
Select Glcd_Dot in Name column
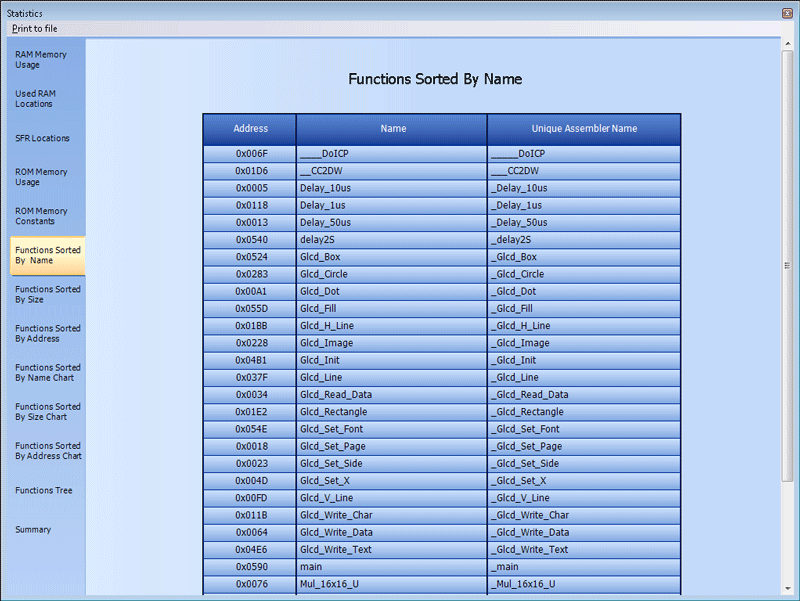tap(392, 292)
